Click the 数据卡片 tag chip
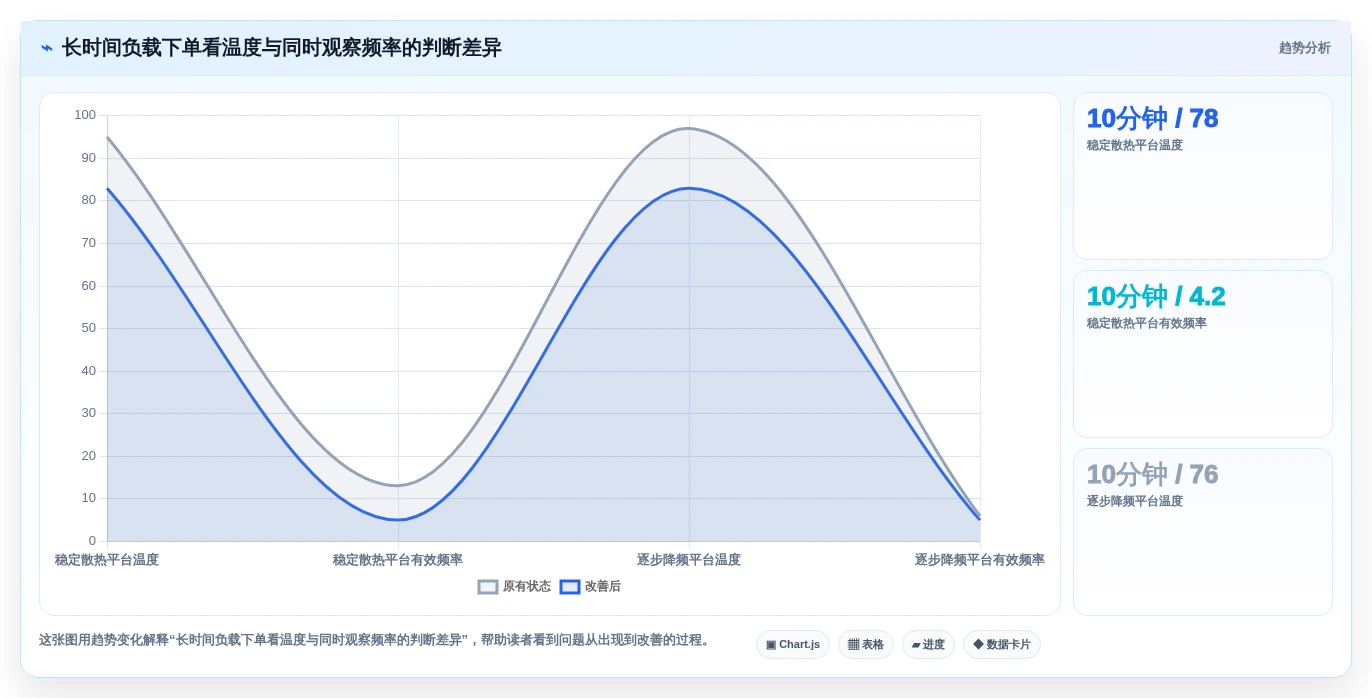 click(1002, 645)
